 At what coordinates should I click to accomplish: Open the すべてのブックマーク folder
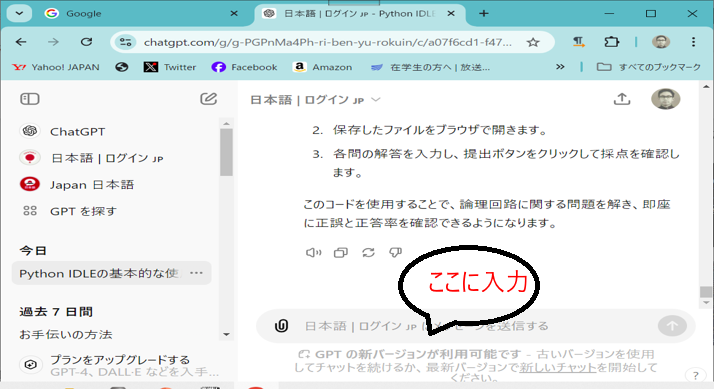[x=648, y=67]
